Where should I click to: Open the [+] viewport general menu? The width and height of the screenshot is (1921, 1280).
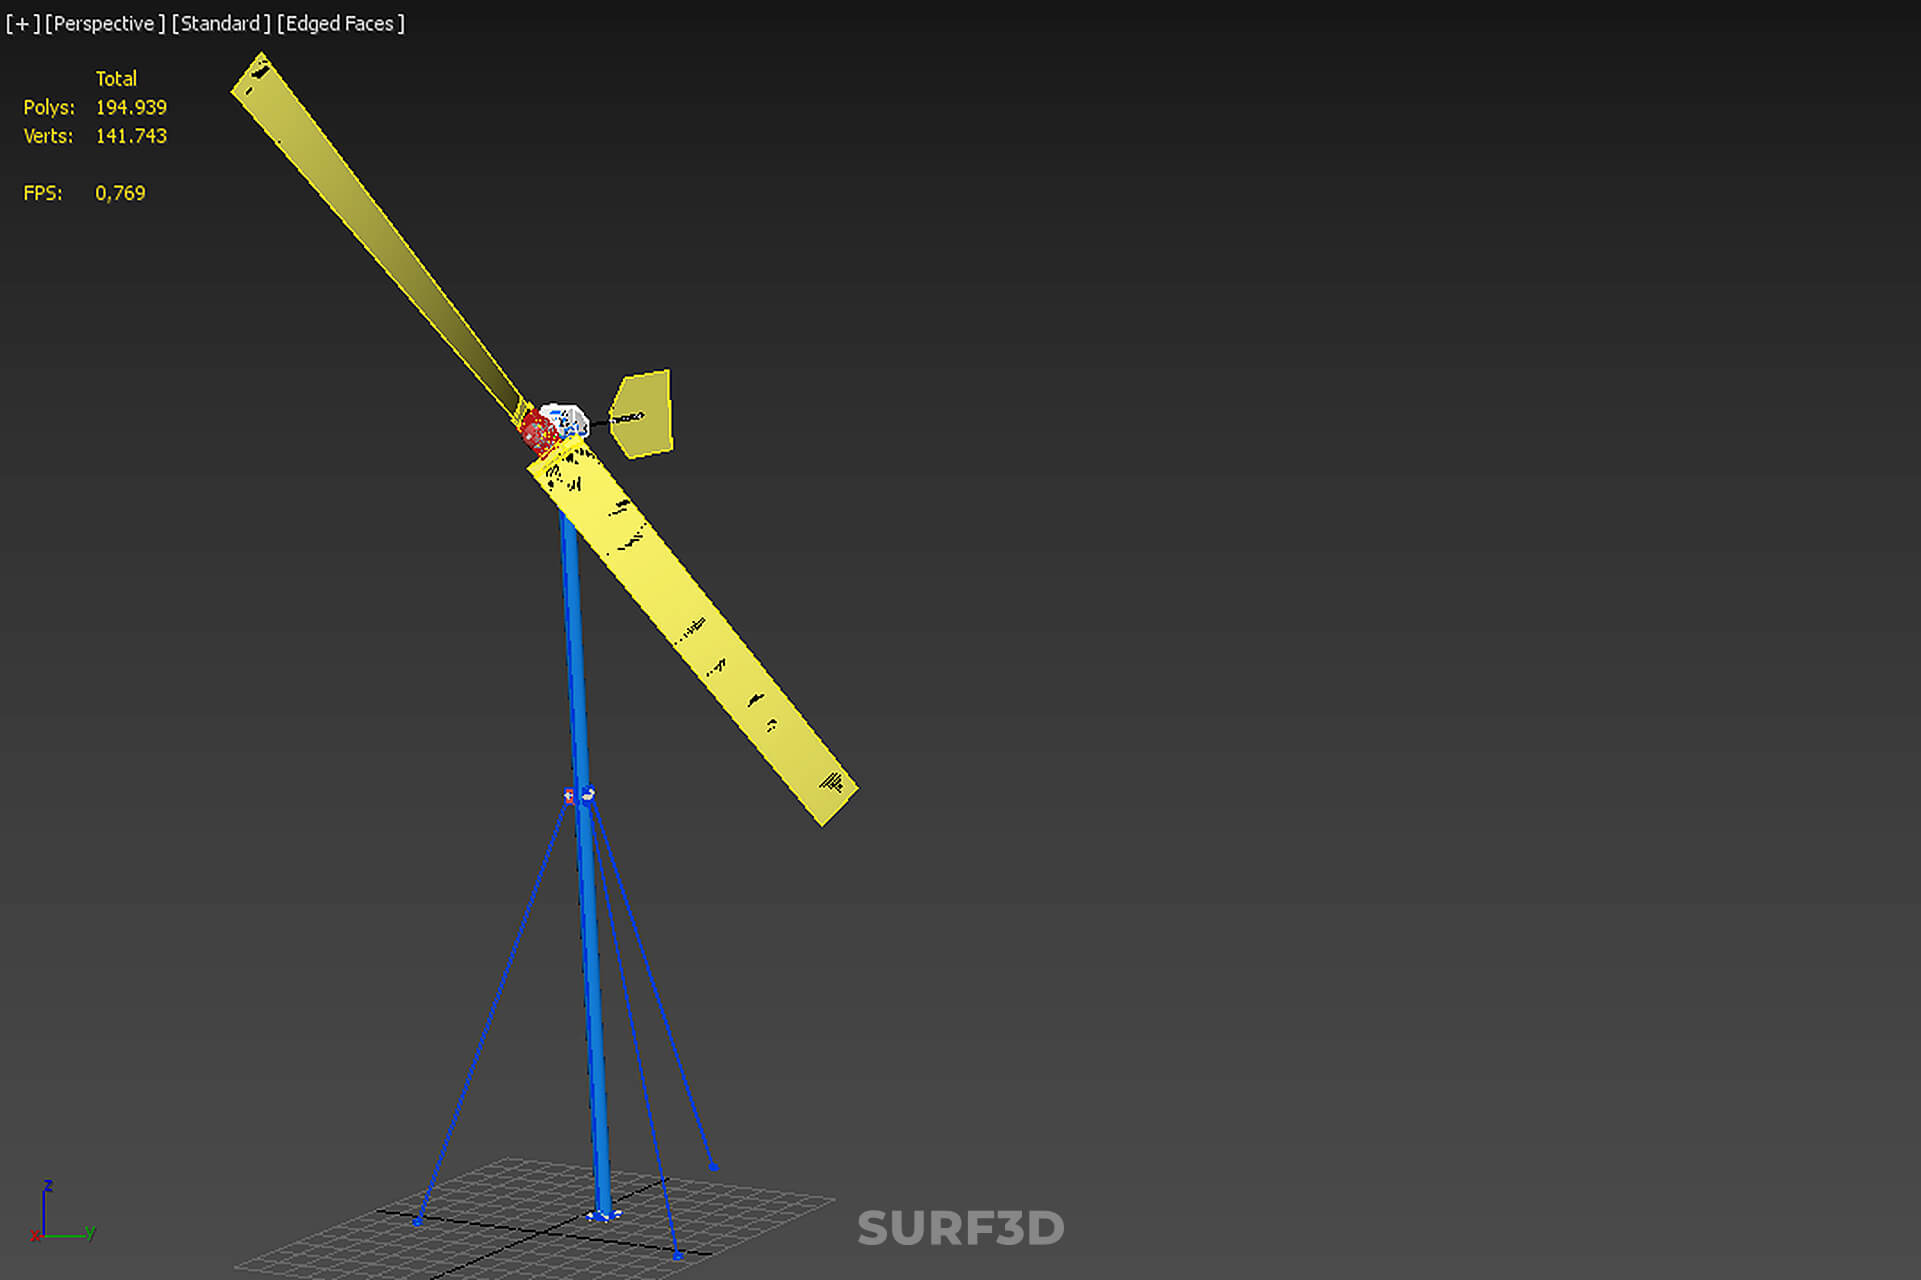click(23, 23)
